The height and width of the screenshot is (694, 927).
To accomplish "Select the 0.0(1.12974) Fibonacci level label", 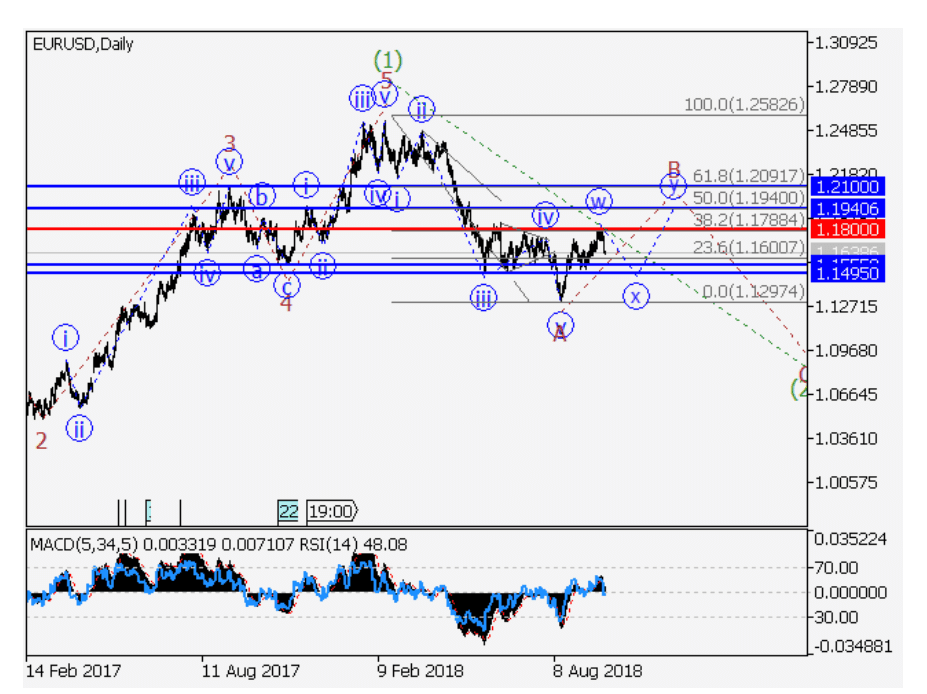I will click(x=750, y=291).
